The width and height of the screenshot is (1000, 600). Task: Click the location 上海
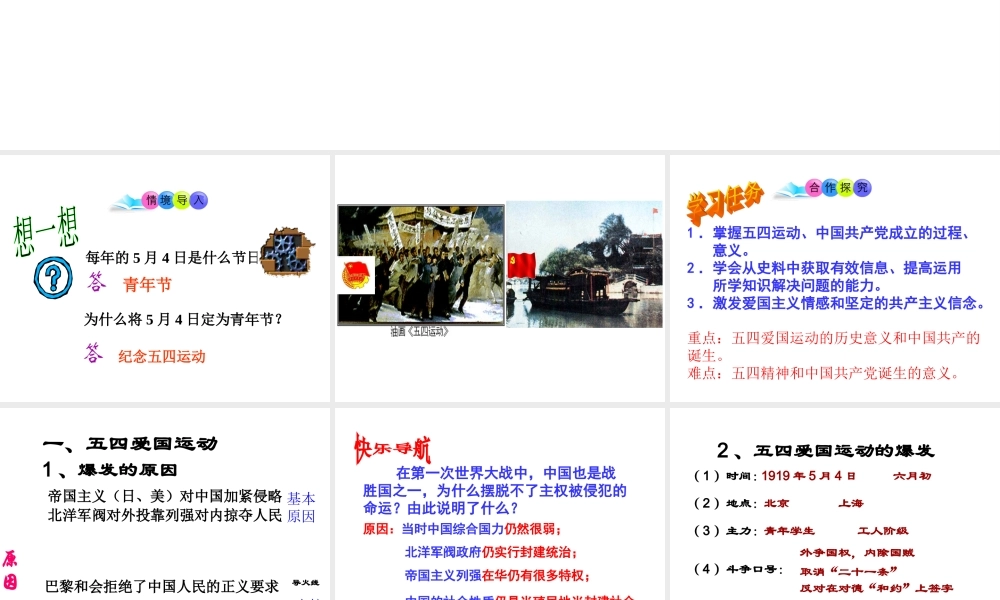851,503
